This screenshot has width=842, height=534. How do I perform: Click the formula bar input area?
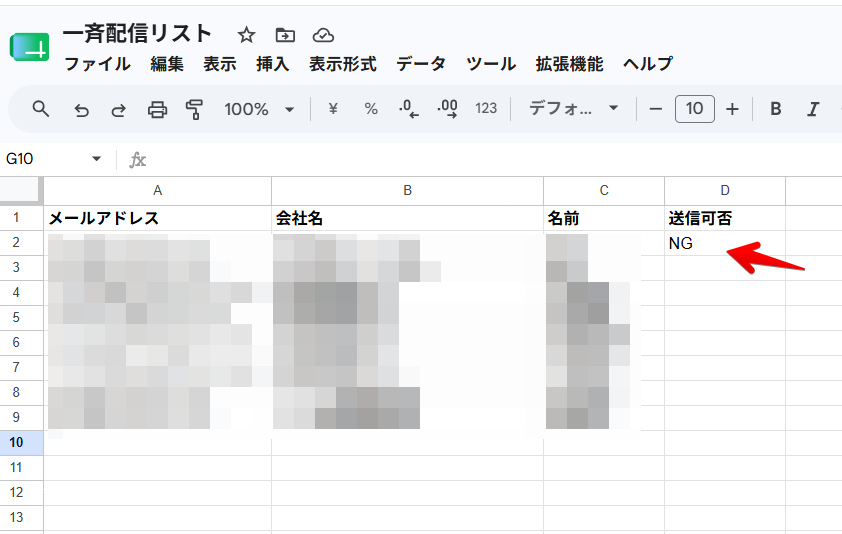[494, 160]
